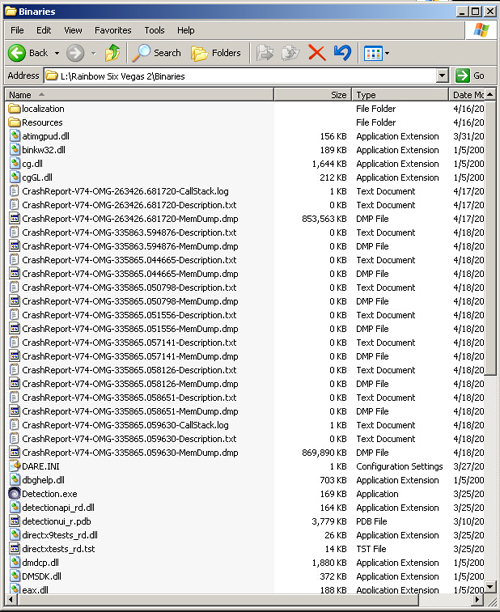Click the vertical scrollbar thumb
This screenshot has width=500, height=612.
tap(491, 238)
